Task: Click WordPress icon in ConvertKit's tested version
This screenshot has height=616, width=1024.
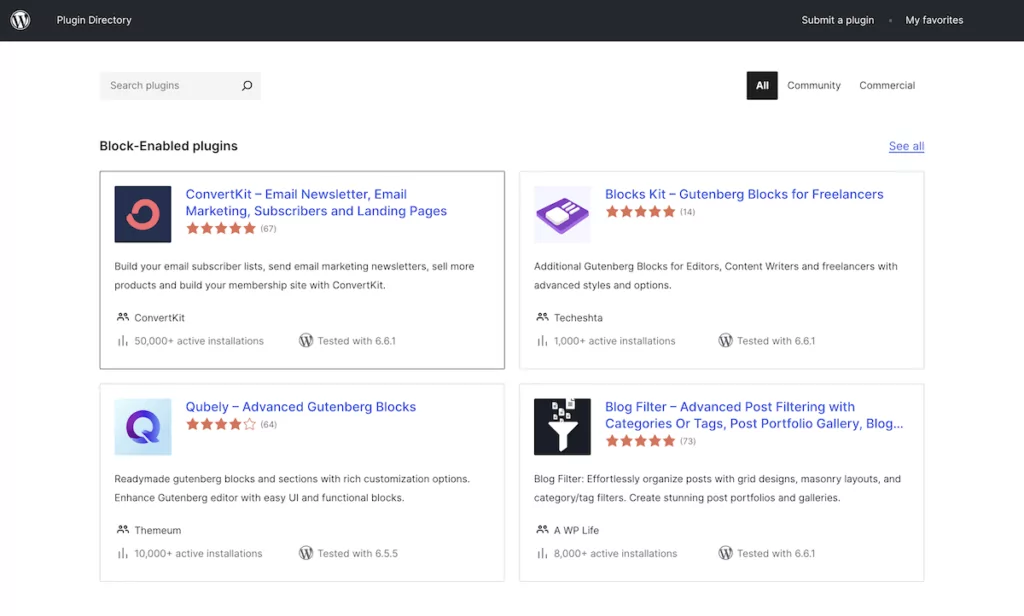Action: pos(306,340)
